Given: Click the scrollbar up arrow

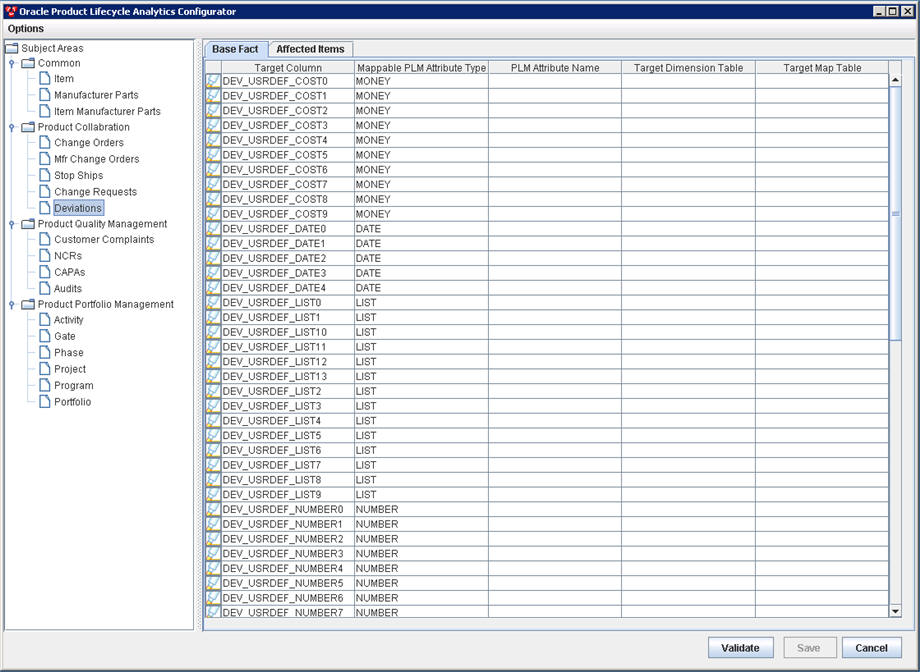Looking at the screenshot, I should click(895, 80).
